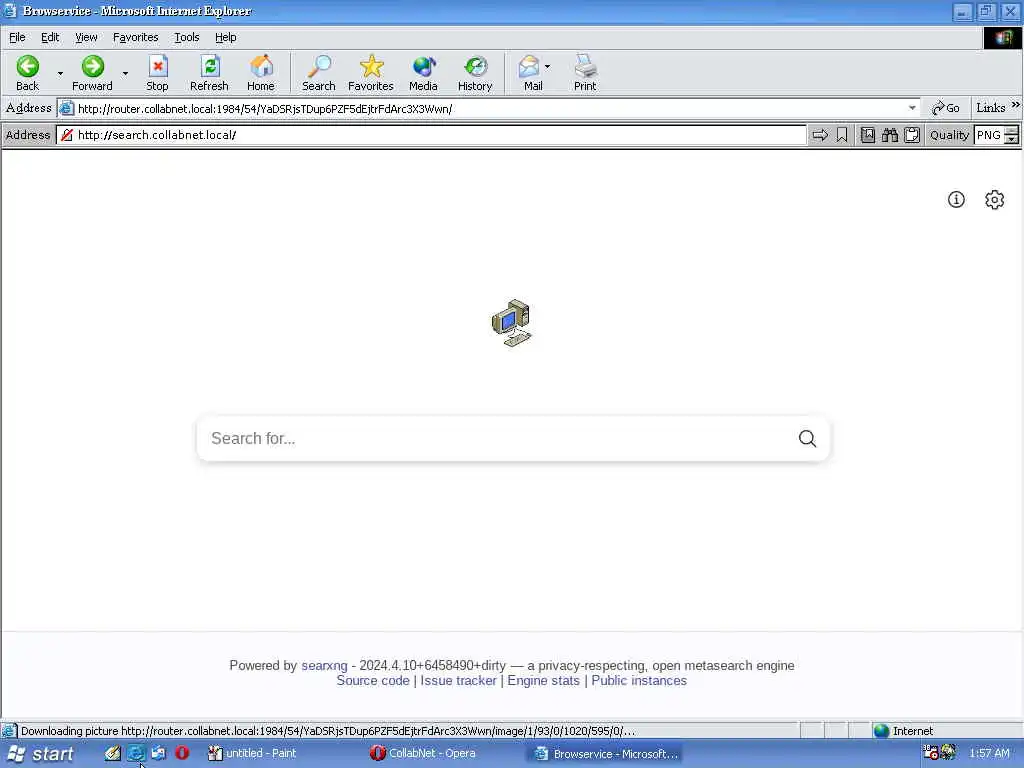Click first quick launch pencil icon
The width and height of the screenshot is (1024, 768).
[x=112, y=753]
